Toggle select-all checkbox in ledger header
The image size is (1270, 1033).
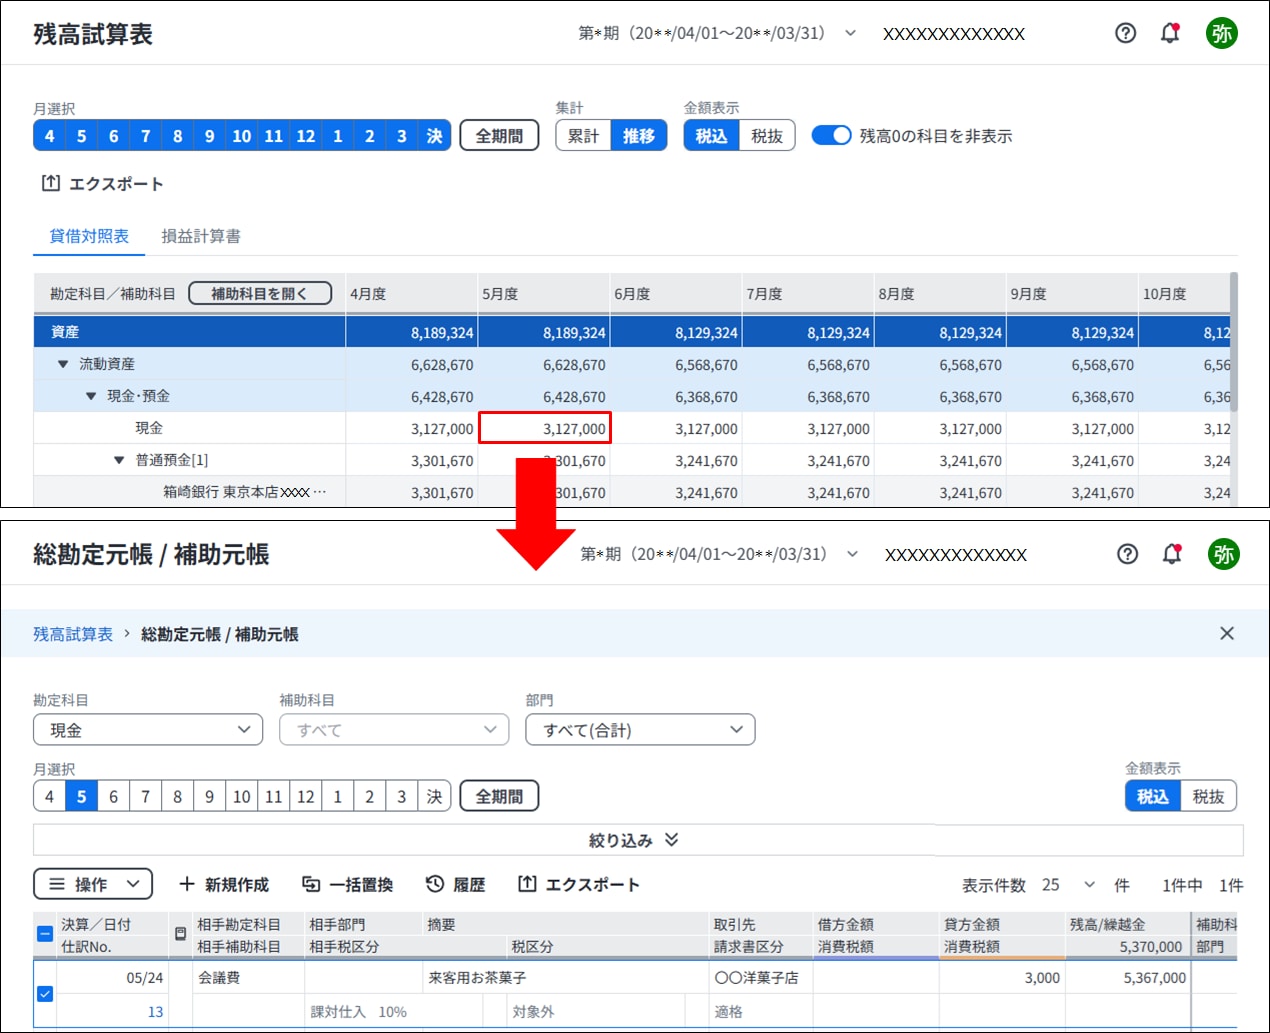point(45,934)
